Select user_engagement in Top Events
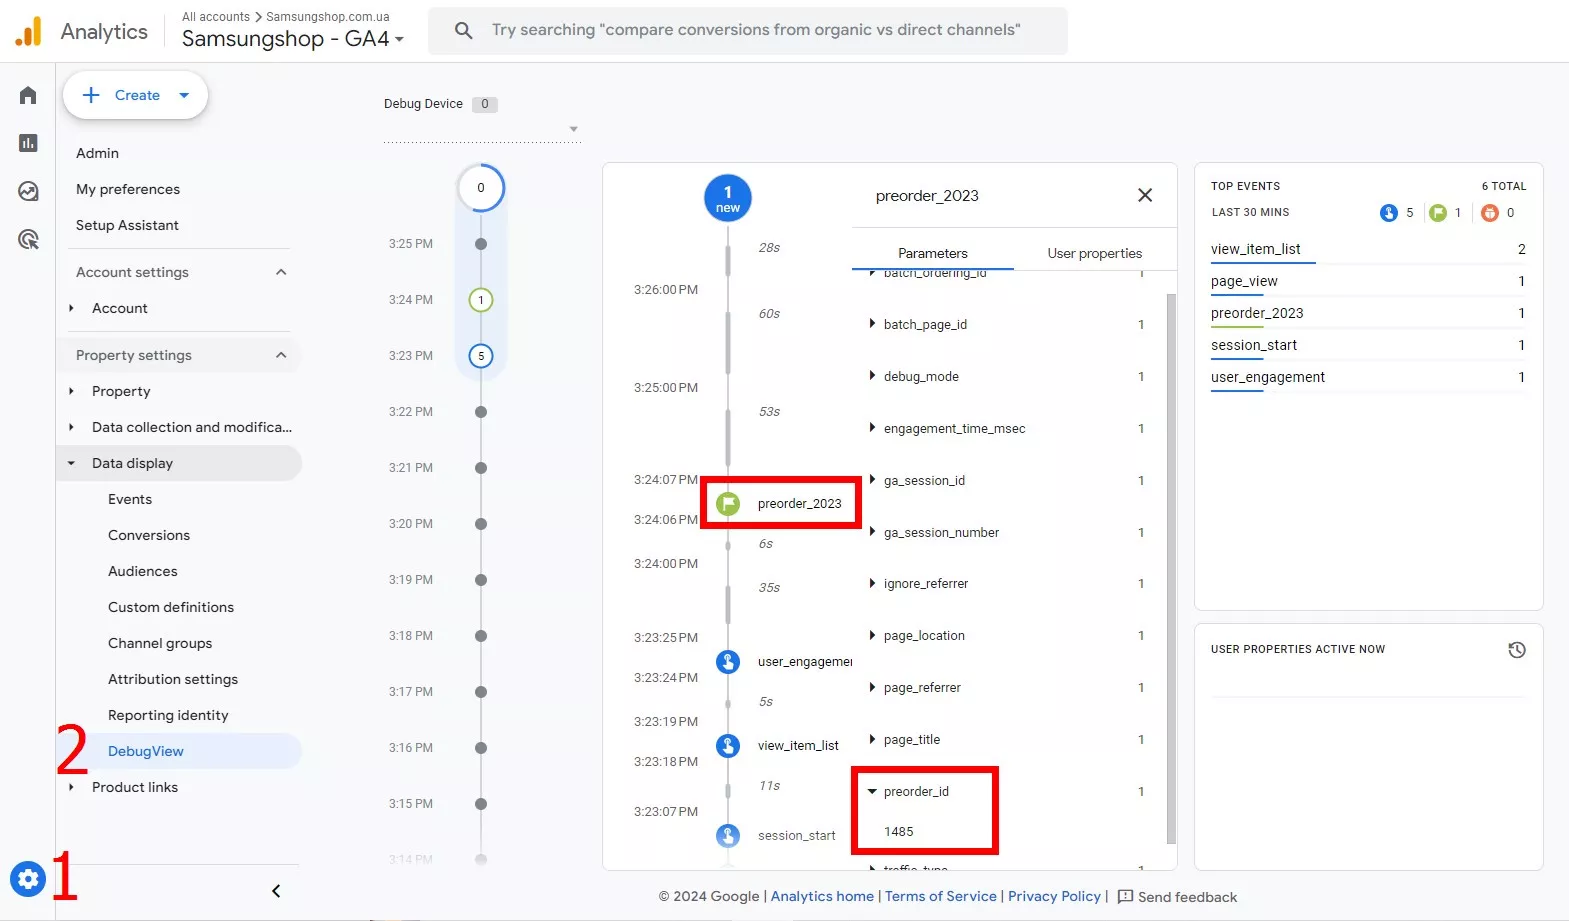 point(1268,377)
